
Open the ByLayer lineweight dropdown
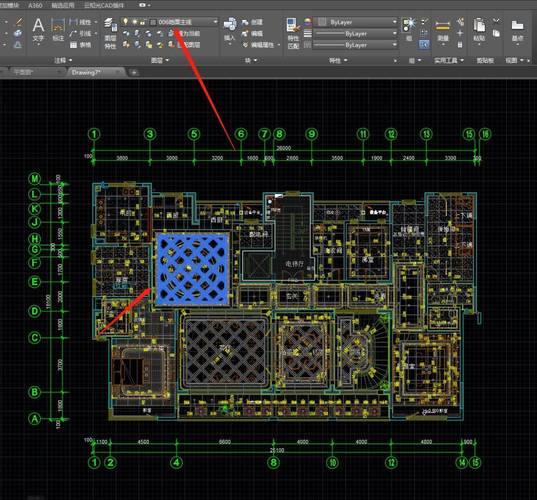coord(355,34)
